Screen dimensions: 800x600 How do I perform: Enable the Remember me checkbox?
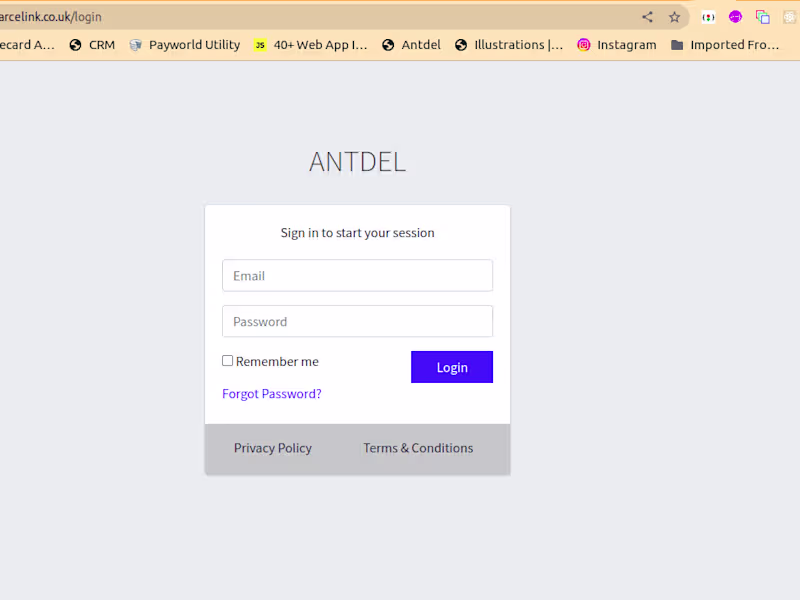[x=228, y=361]
